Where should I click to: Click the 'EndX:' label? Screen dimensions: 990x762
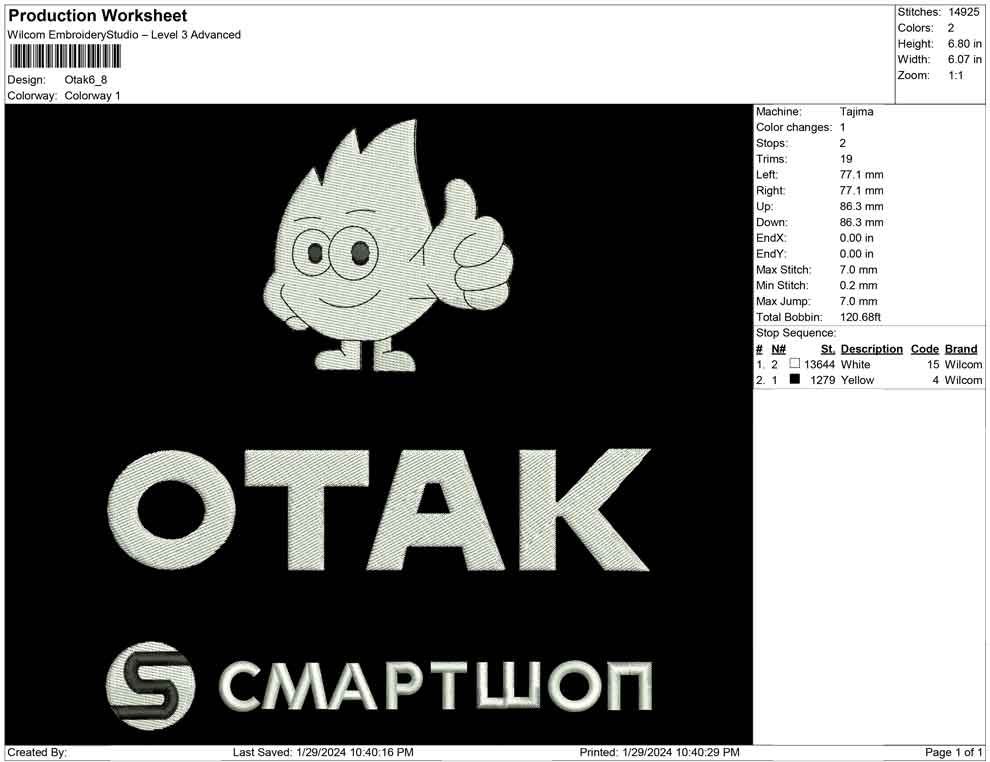point(771,238)
